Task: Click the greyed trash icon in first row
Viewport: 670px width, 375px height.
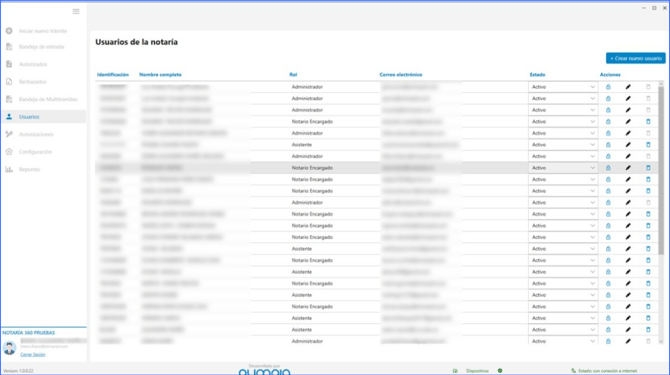Action: pos(648,87)
